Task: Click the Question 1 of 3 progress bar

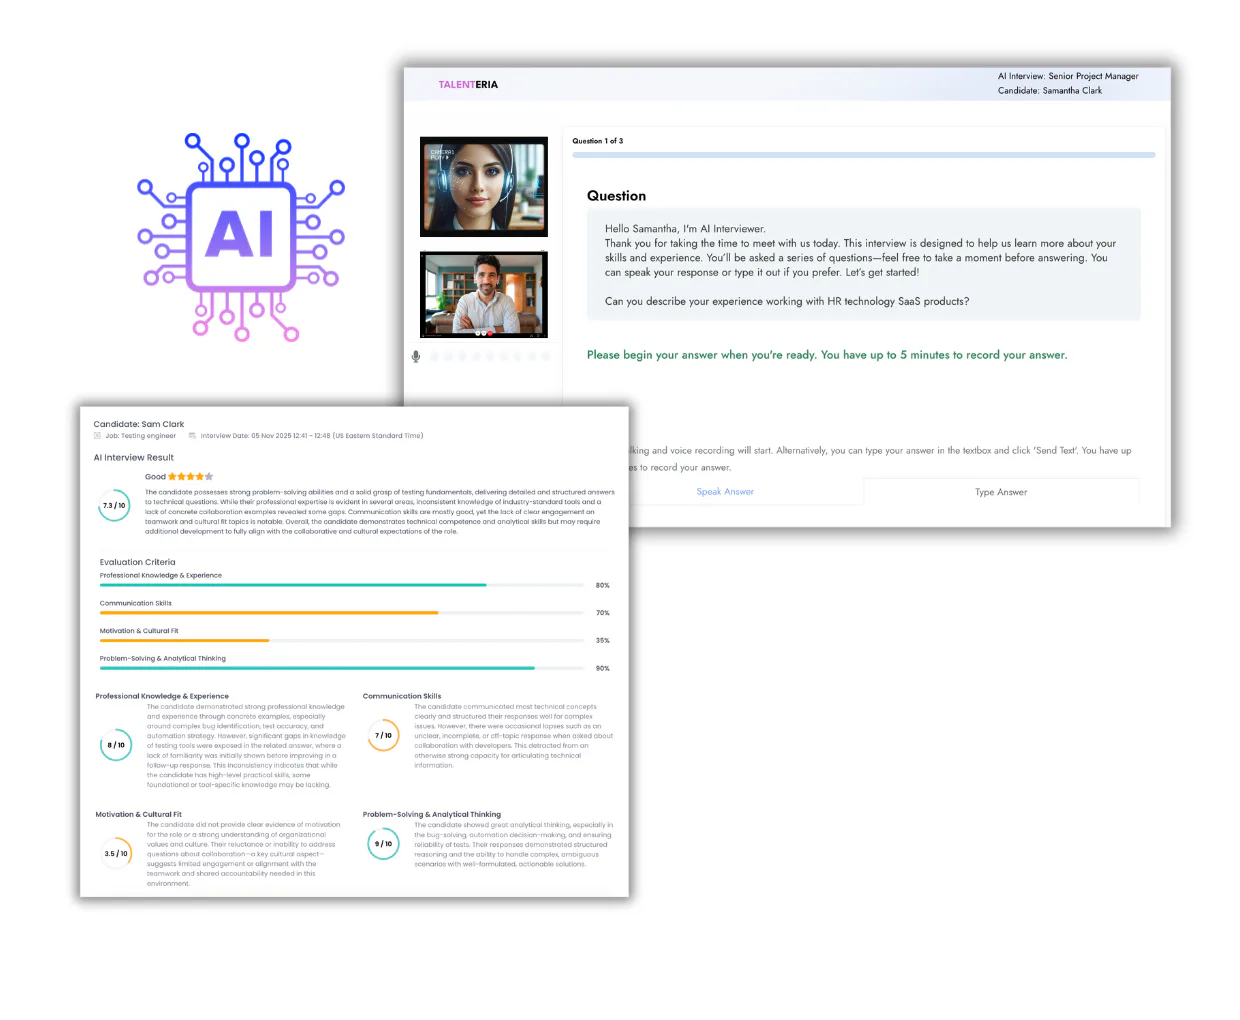Action: [864, 155]
